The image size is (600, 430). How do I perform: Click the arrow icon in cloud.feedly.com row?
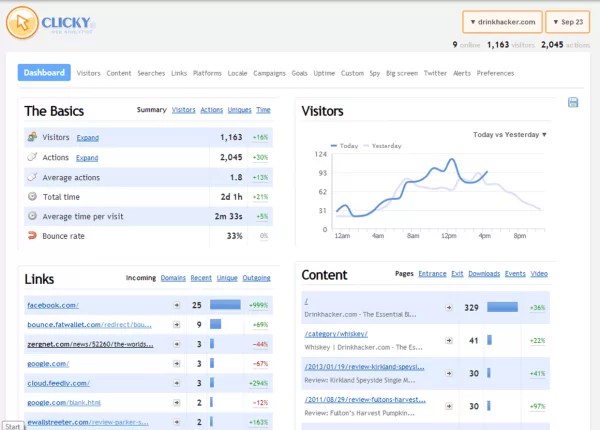[176, 383]
